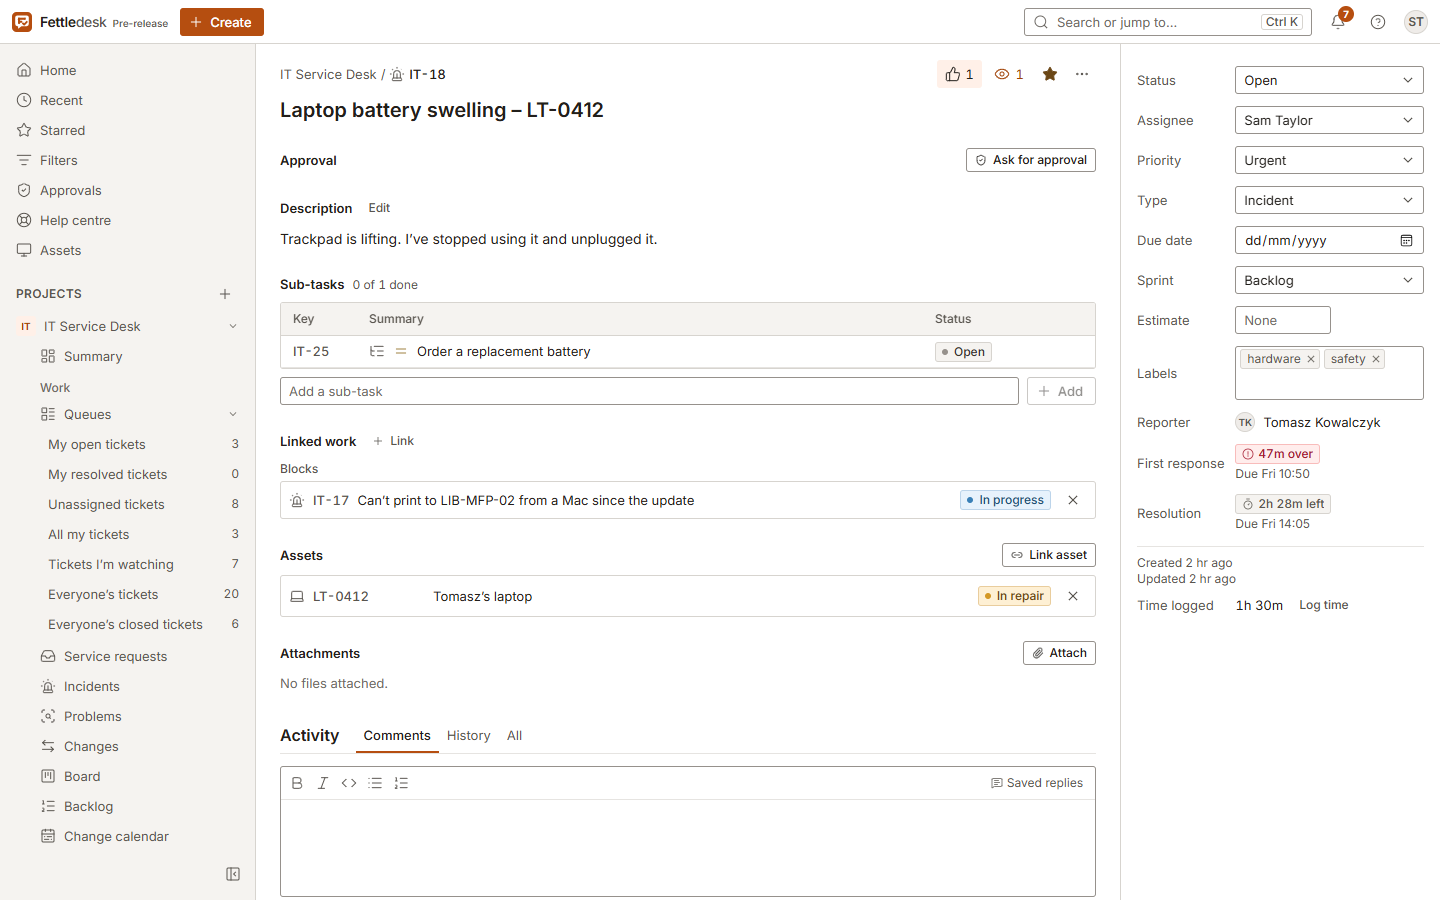Screen dimensions: 1440x900
Task: Open the due date calendar picker
Action: (1406, 240)
